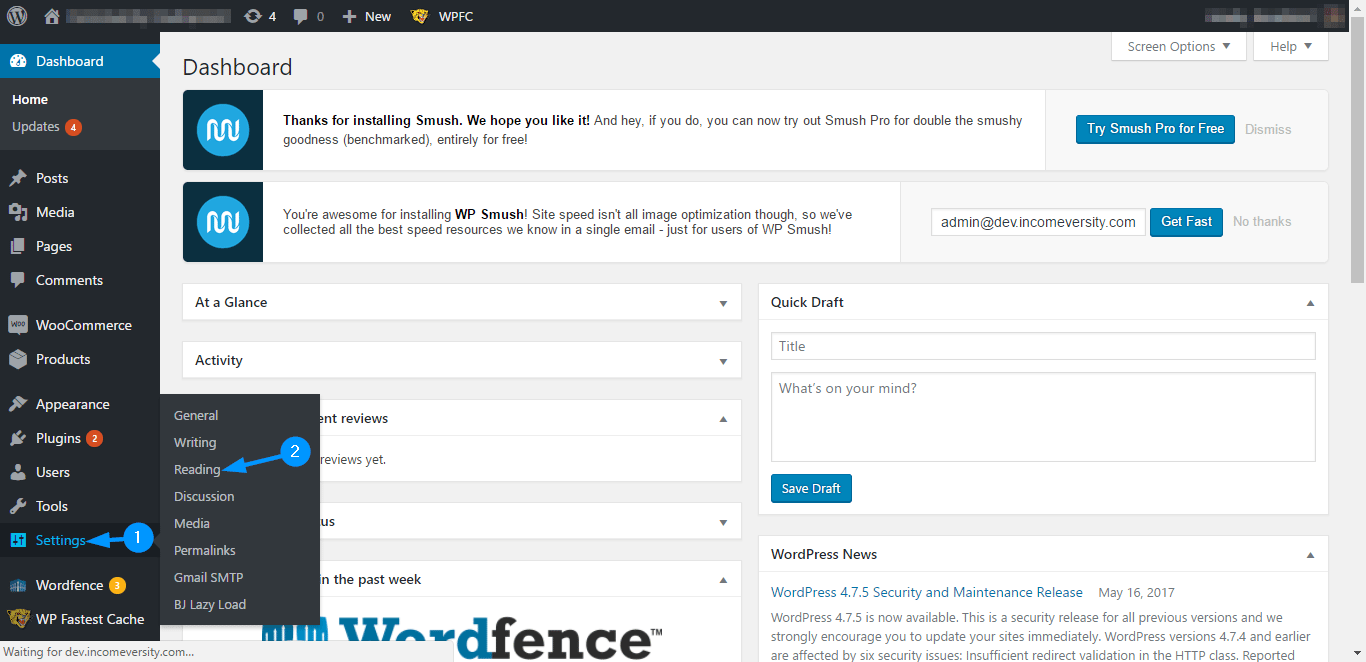Image resolution: width=1366 pixels, height=662 pixels.
Task: Click the What's on your mind textarea
Action: point(1043,417)
